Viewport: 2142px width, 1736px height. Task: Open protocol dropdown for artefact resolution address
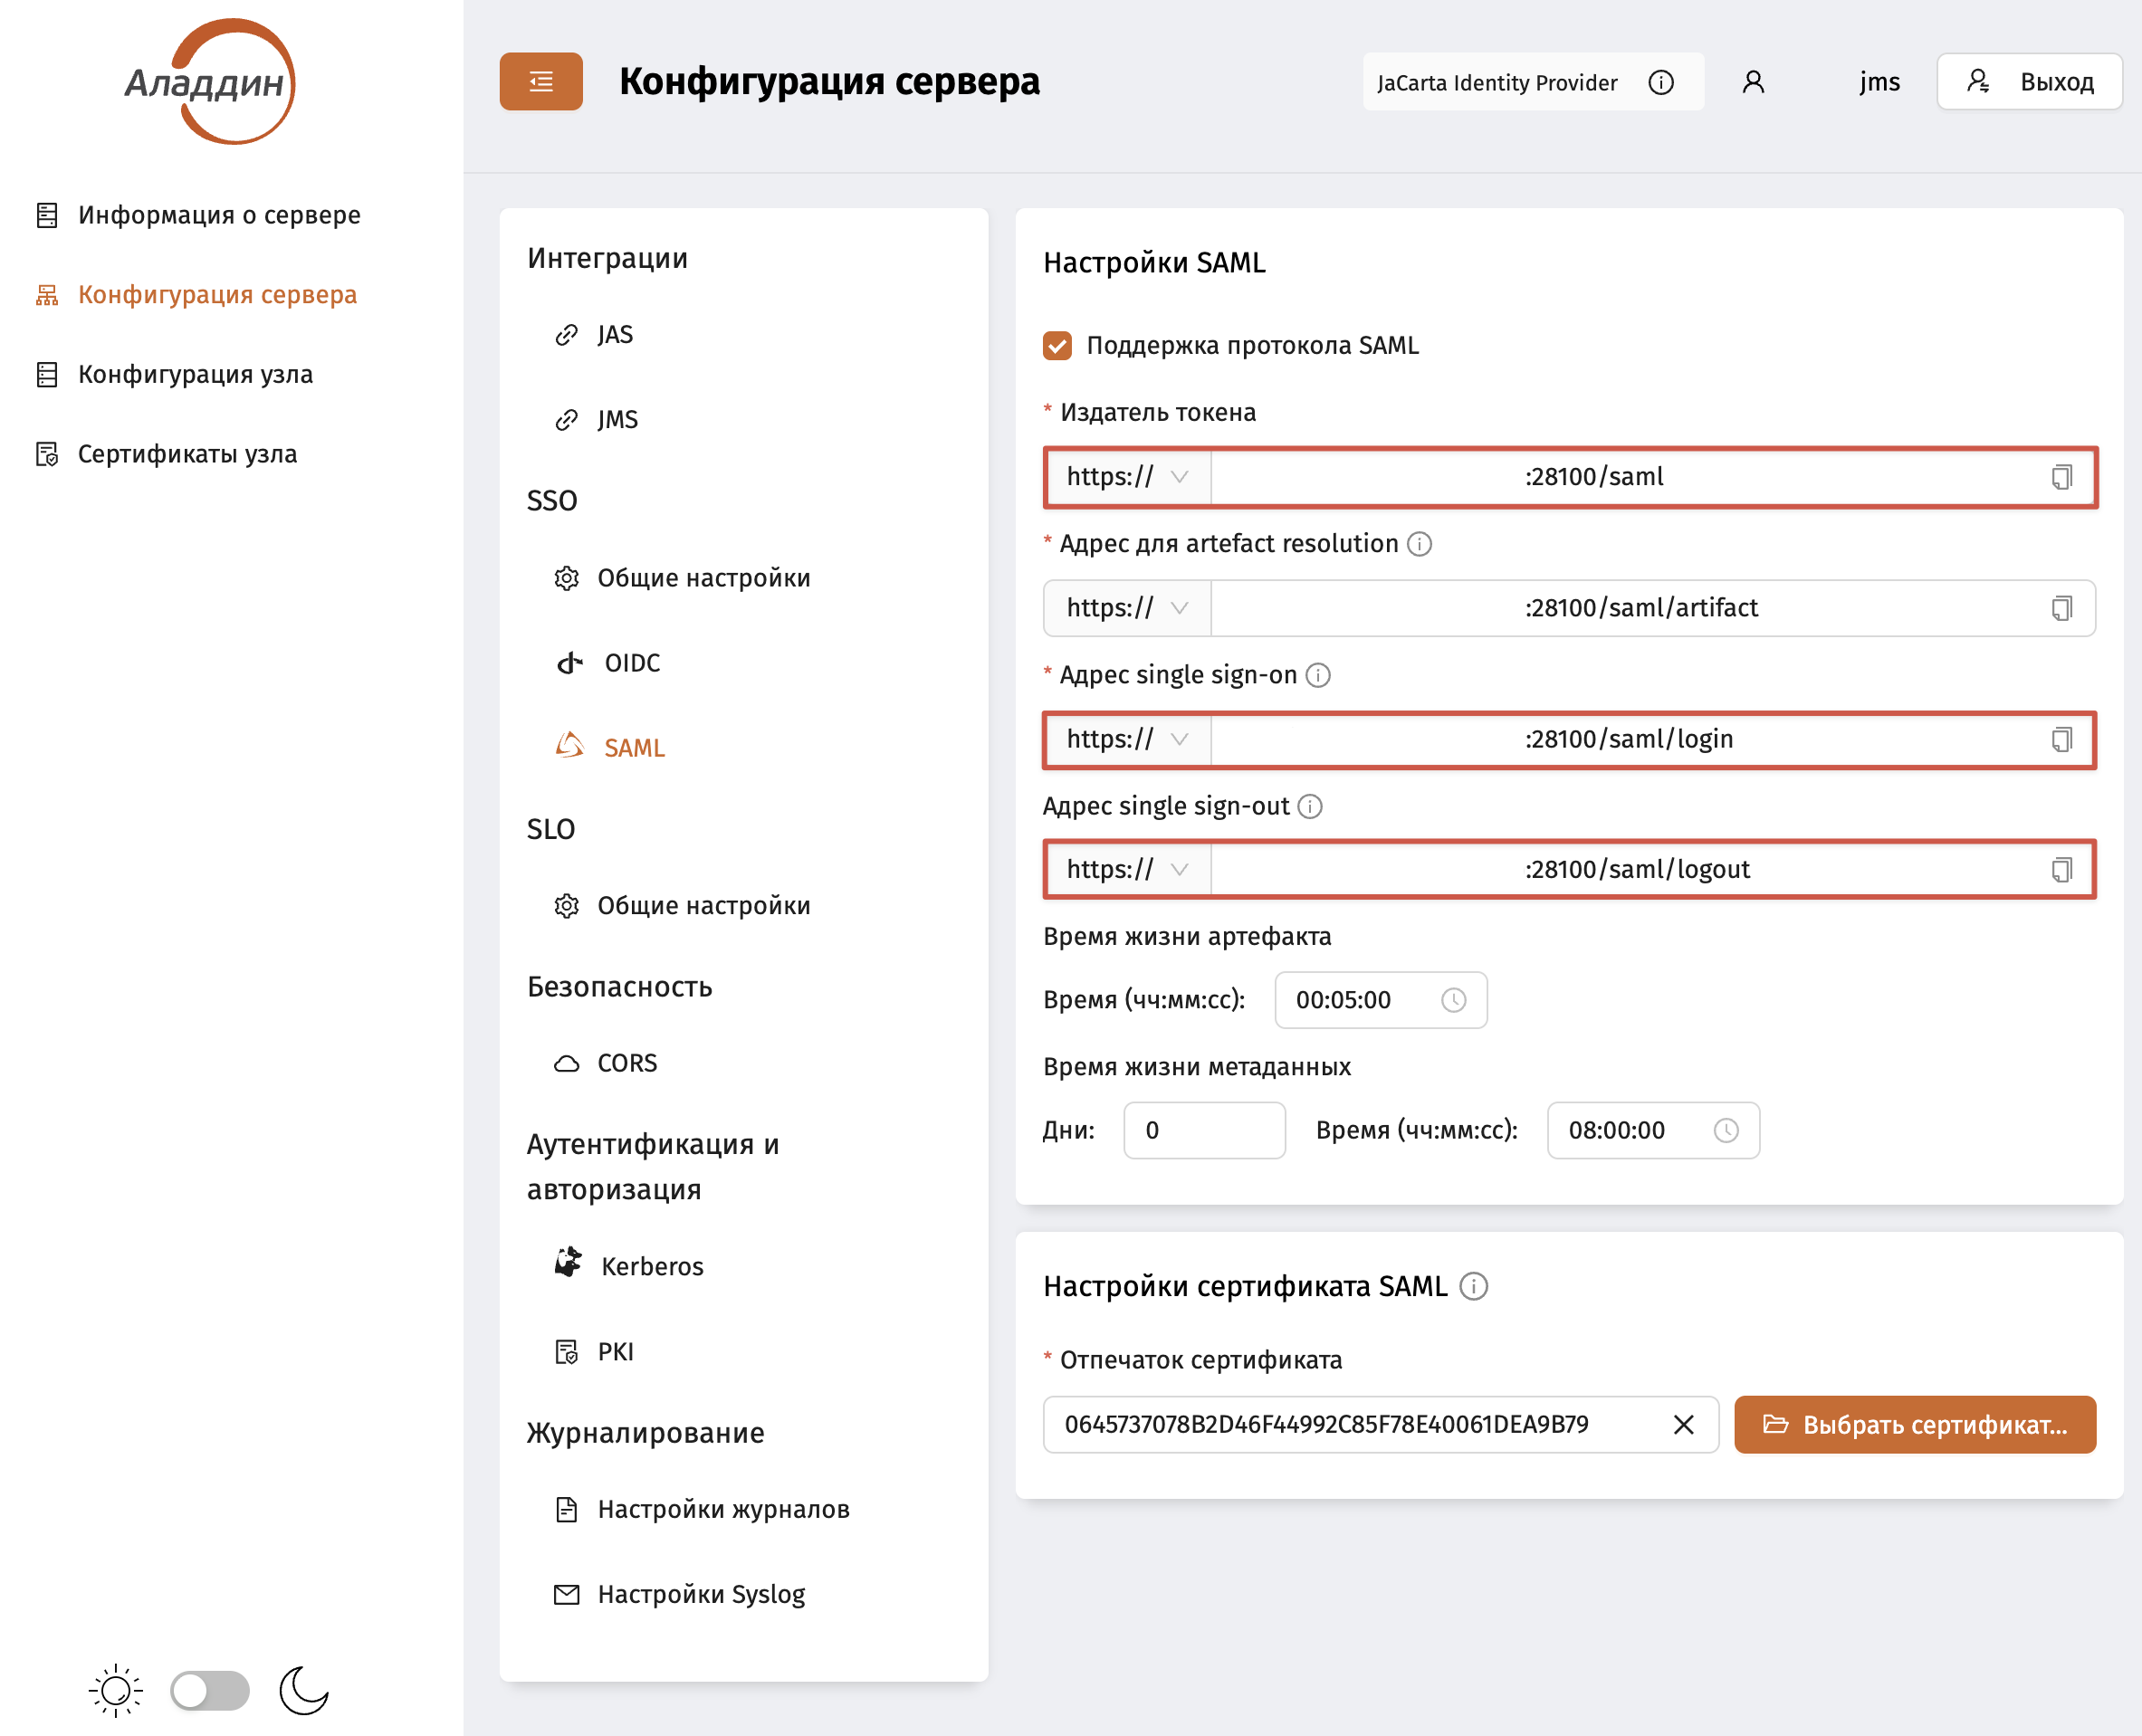(x=1128, y=608)
